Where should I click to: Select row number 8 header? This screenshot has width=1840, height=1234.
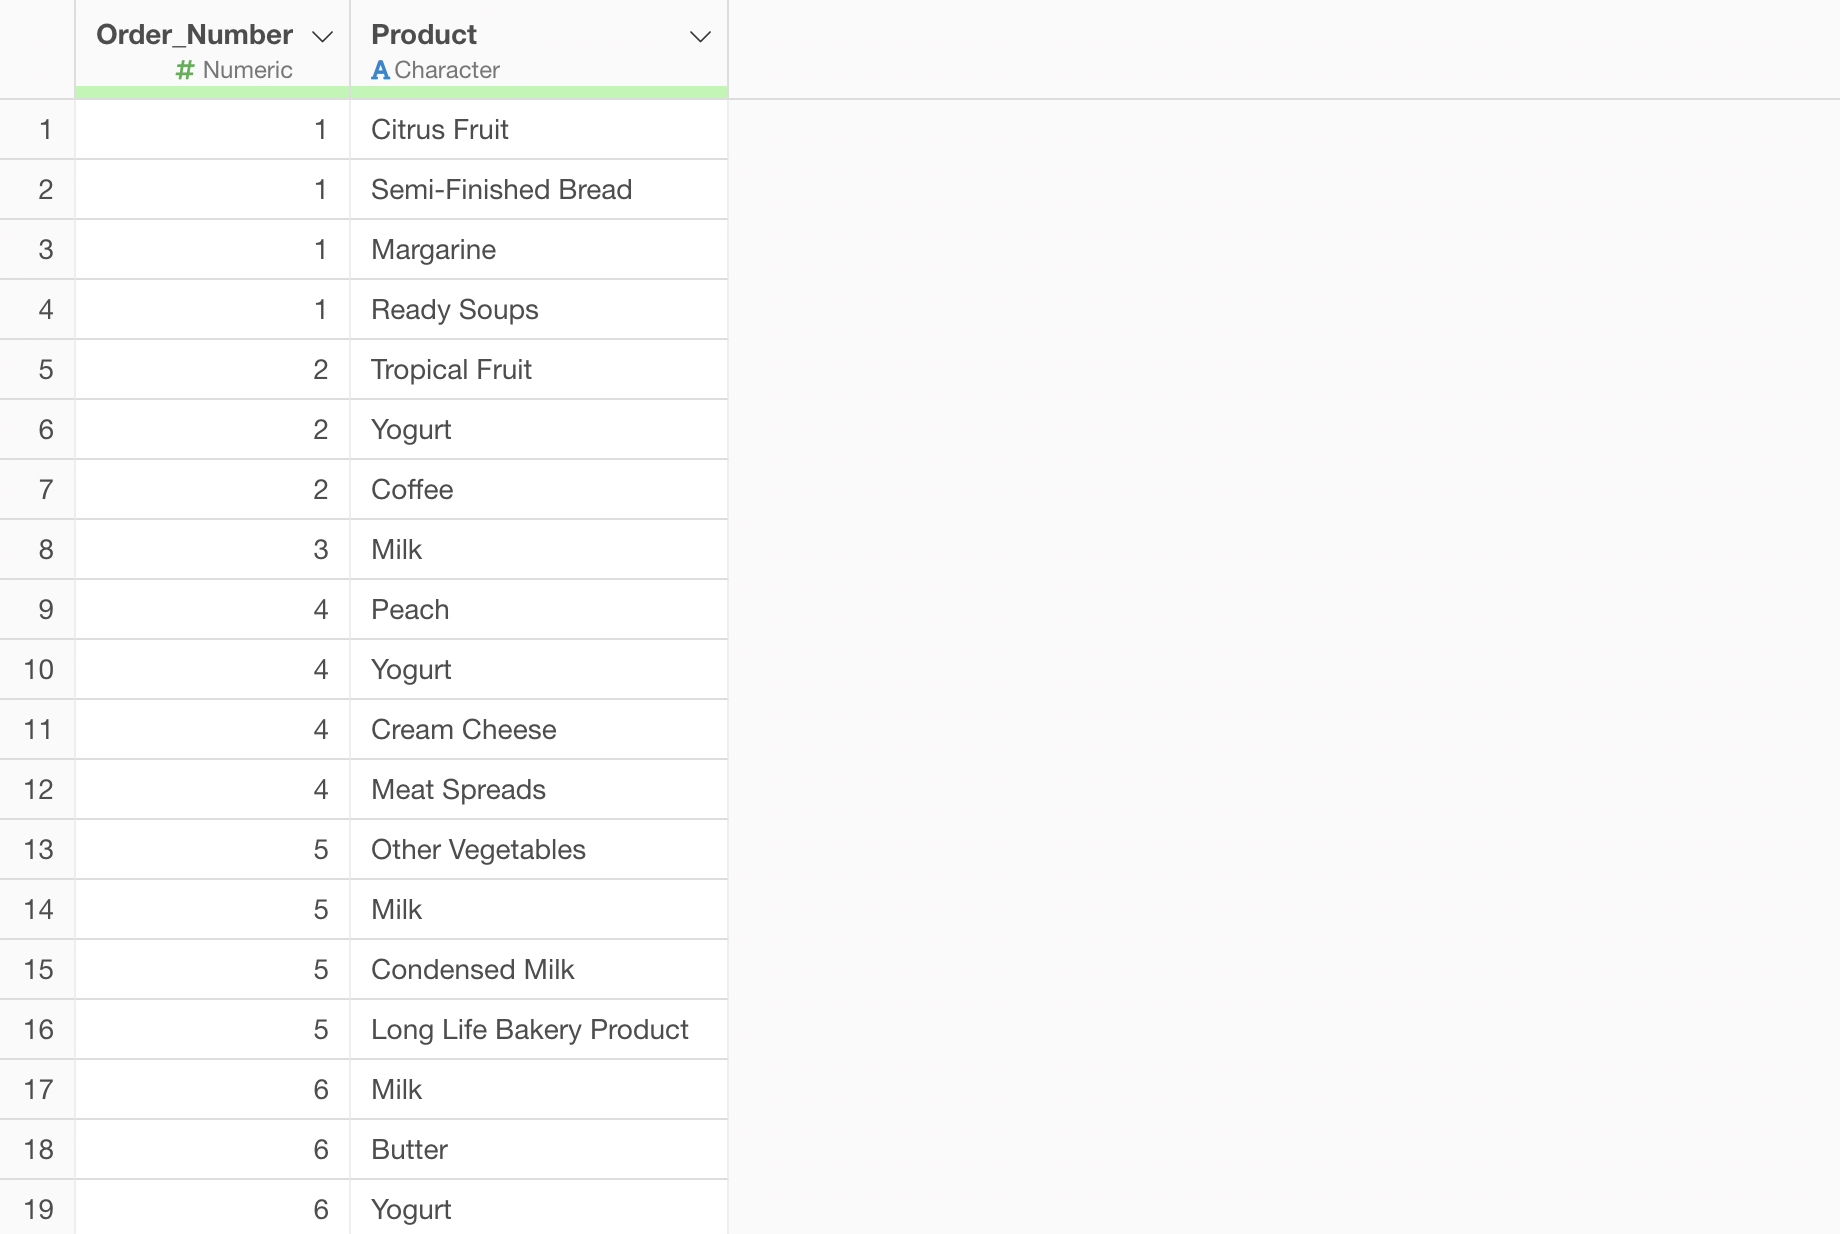pos(45,550)
